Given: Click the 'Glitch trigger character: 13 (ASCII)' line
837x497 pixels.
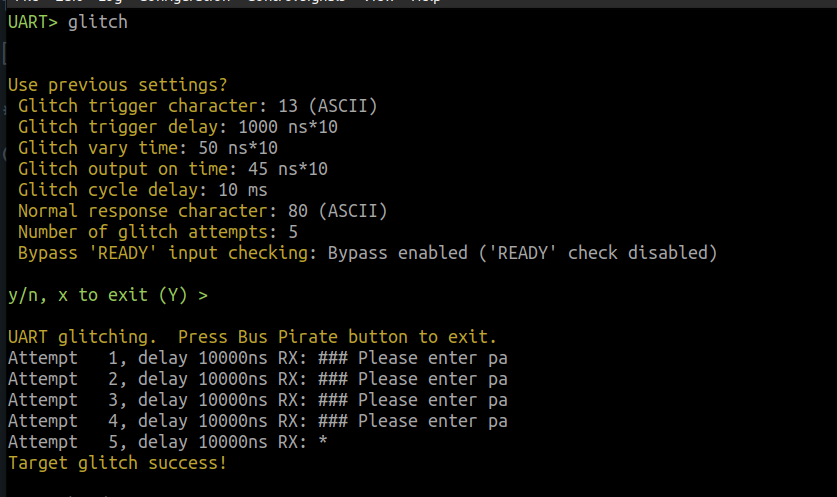Looking at the screenshot, I should [198, 106].
